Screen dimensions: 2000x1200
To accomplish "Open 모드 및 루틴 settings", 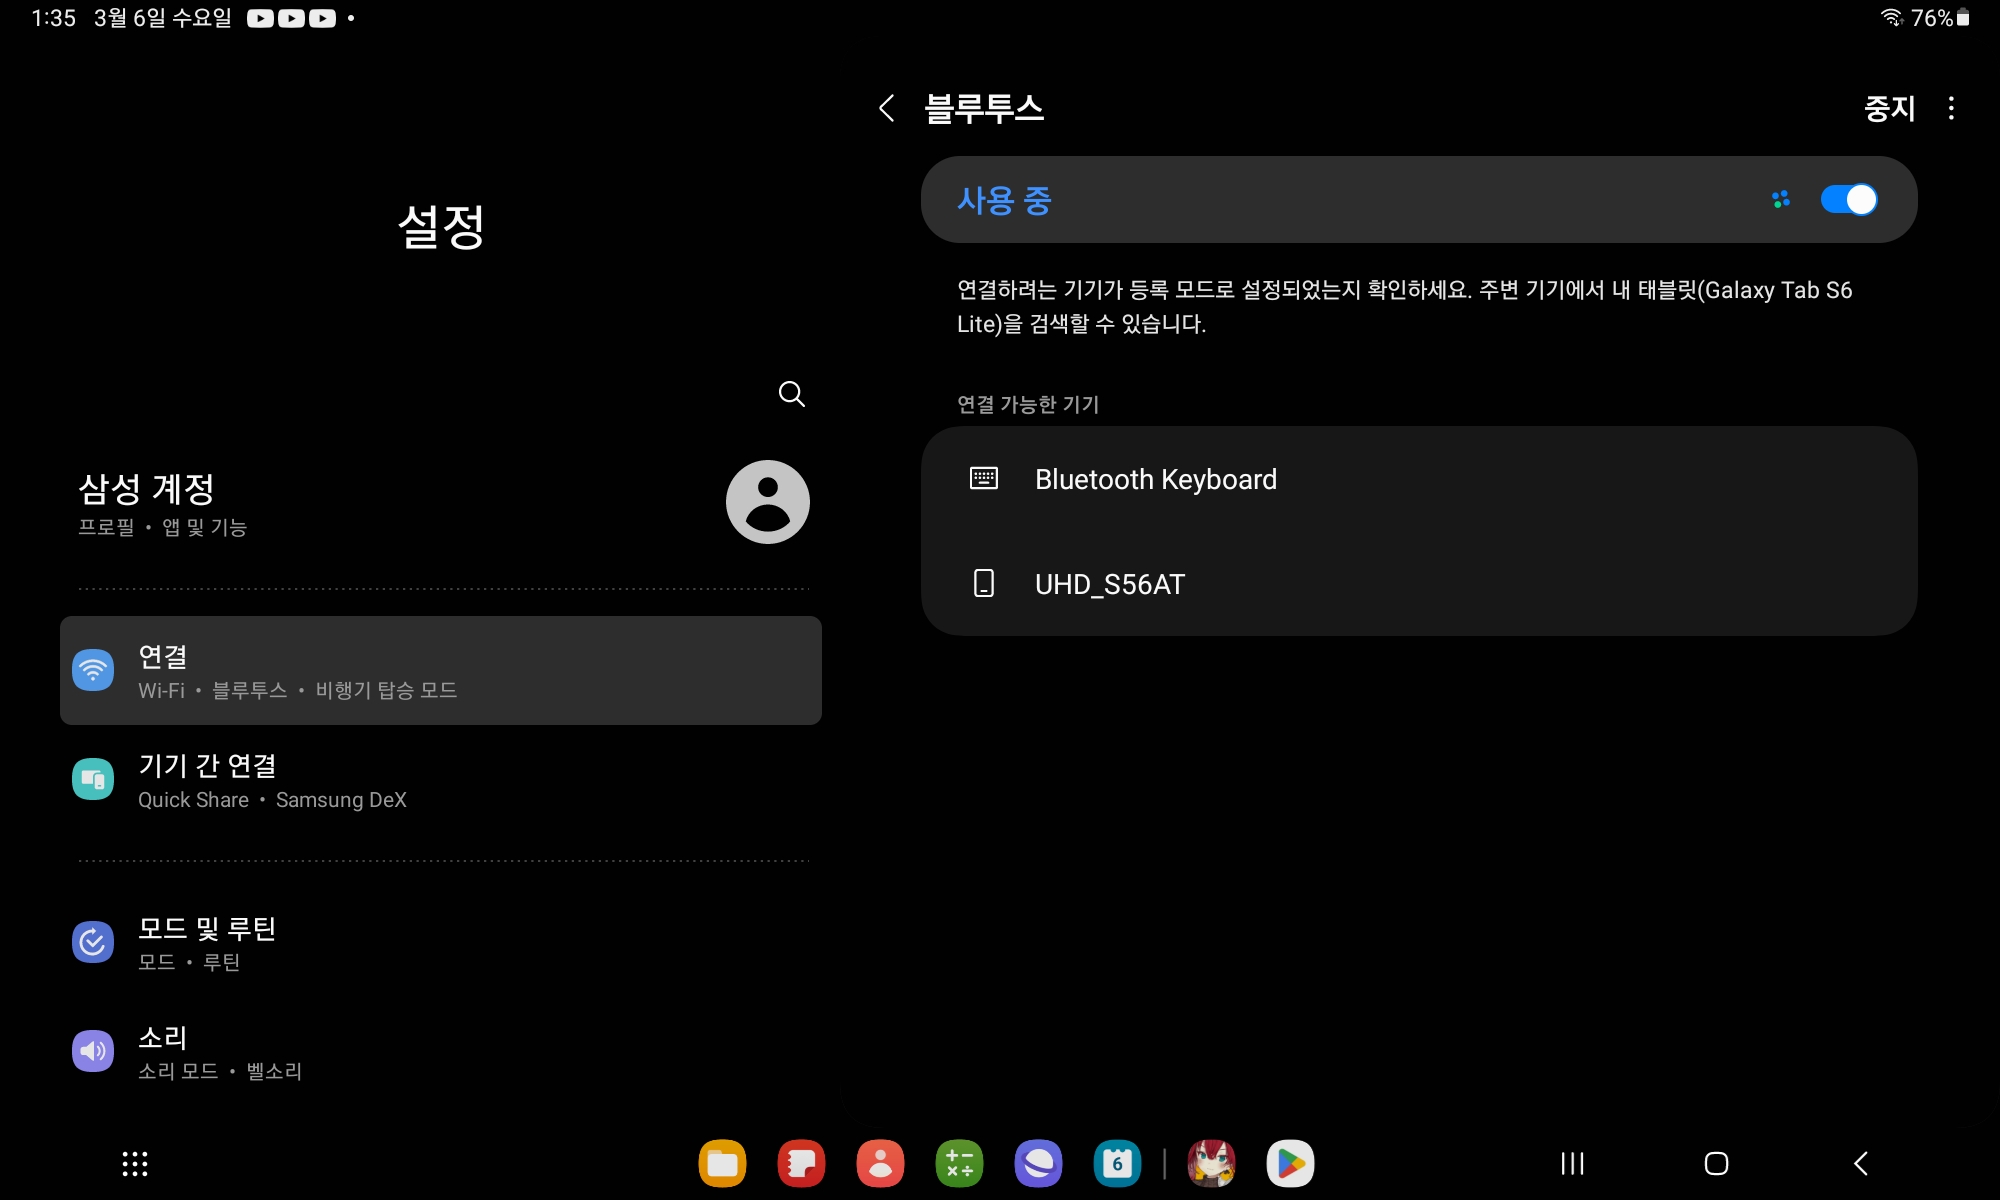I will pyautogui.click(x=440, y=943).
